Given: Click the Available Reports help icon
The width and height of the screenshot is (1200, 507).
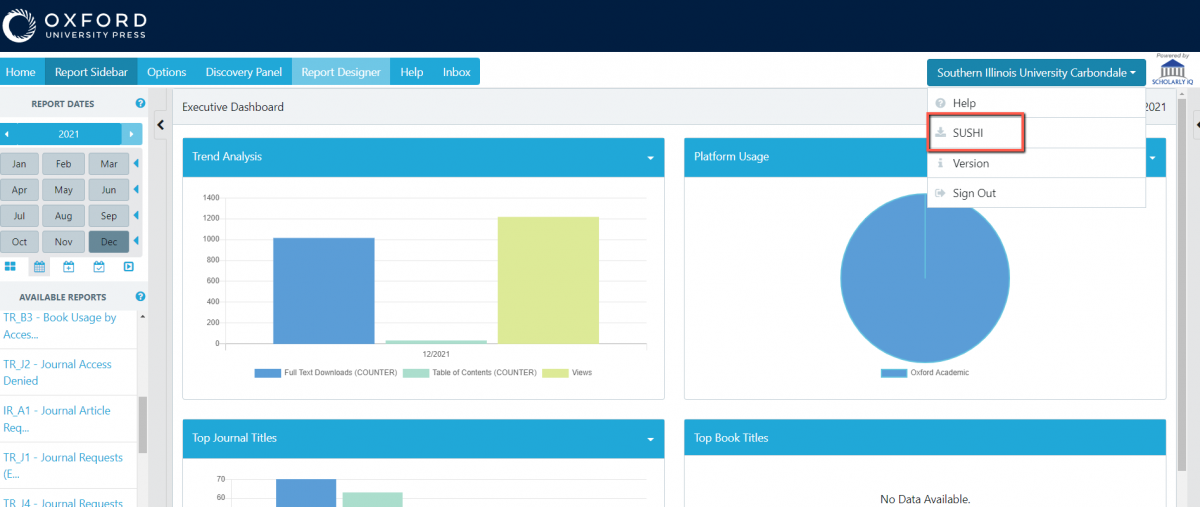Looking at the screenshot, I should click(140, 297).
